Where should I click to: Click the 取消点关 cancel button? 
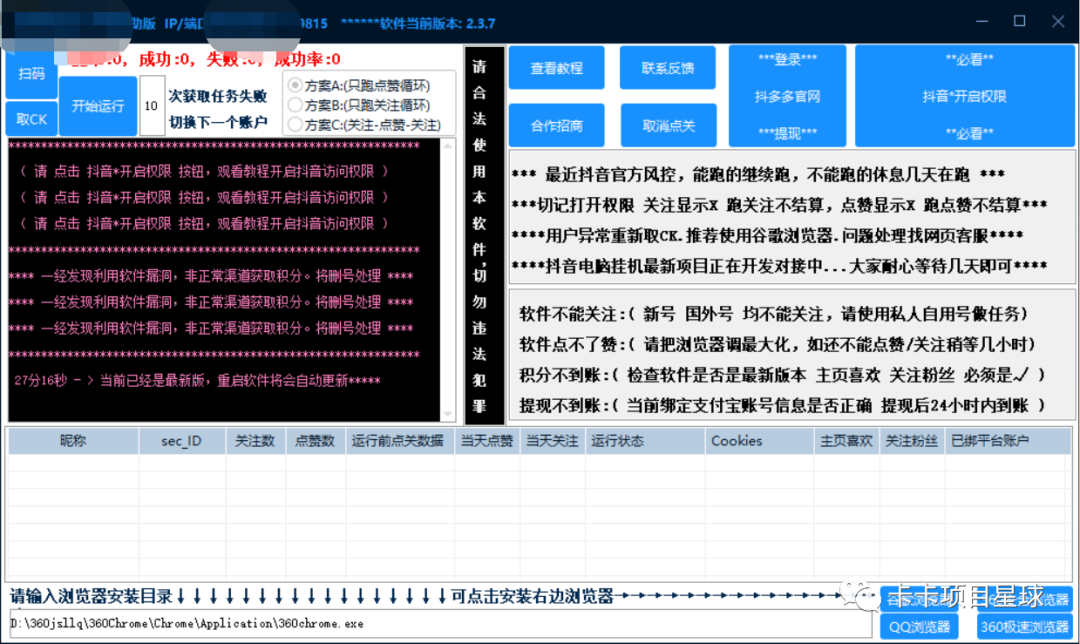[665, 125]
